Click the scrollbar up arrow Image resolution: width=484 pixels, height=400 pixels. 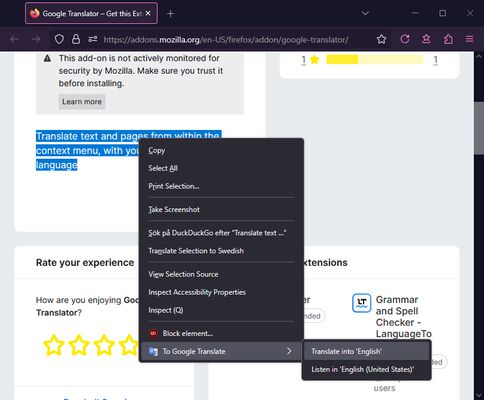479,56
